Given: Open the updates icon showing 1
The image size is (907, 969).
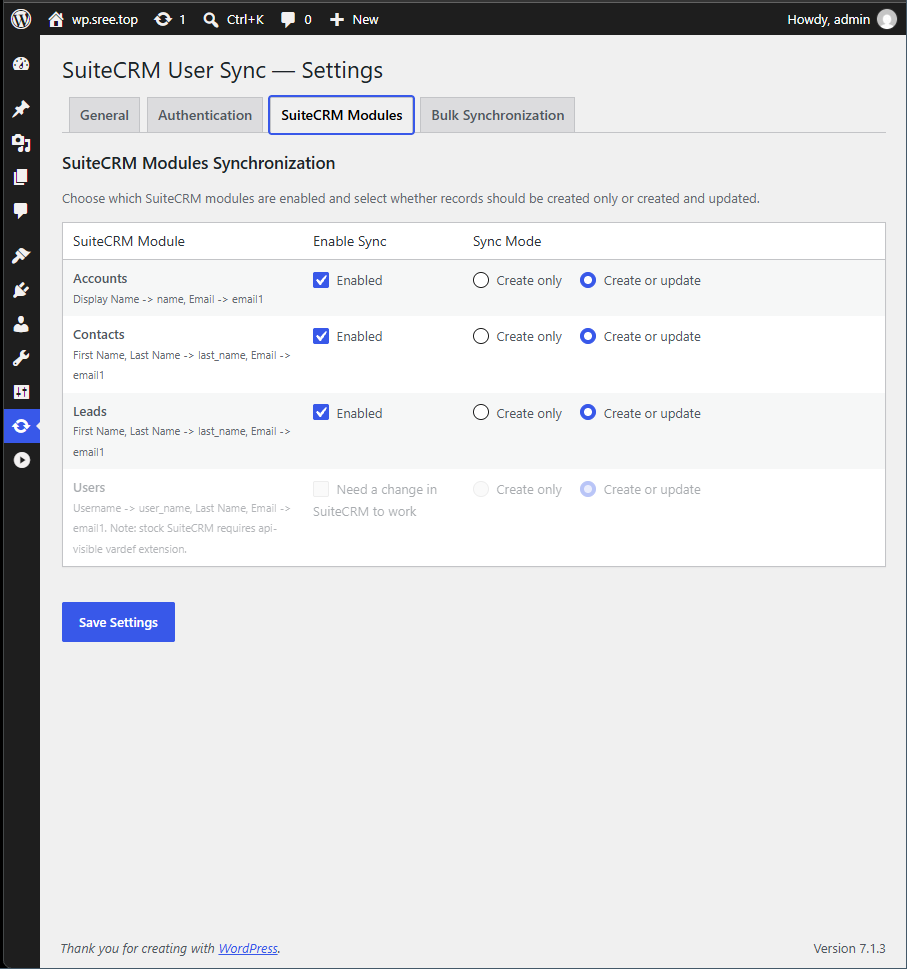Looking at the screenshot, I should tap(163, 20).
